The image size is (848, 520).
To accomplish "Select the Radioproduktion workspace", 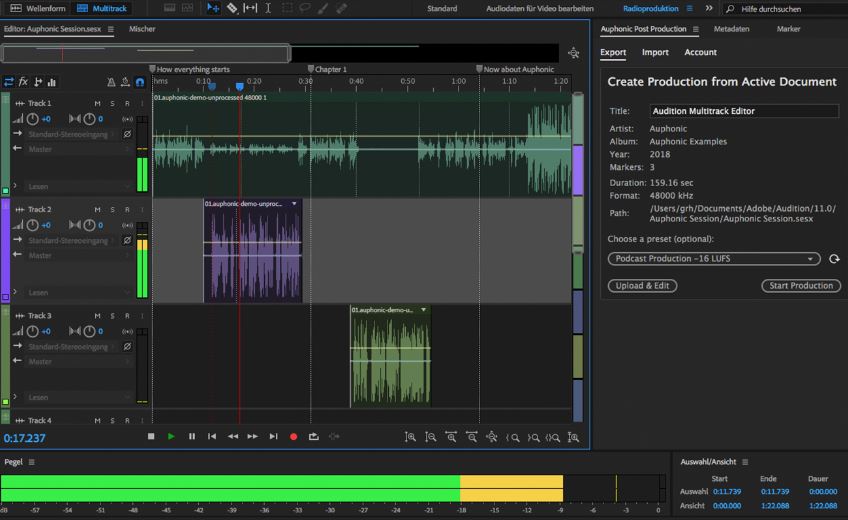I will tap(650, 8).
